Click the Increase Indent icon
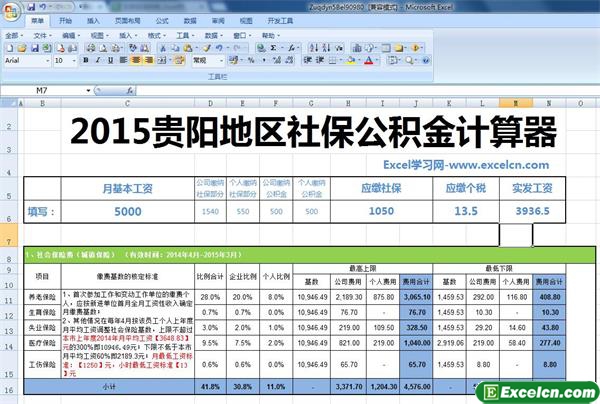This screenshot has width=600, height=404. tap(320, 60)
